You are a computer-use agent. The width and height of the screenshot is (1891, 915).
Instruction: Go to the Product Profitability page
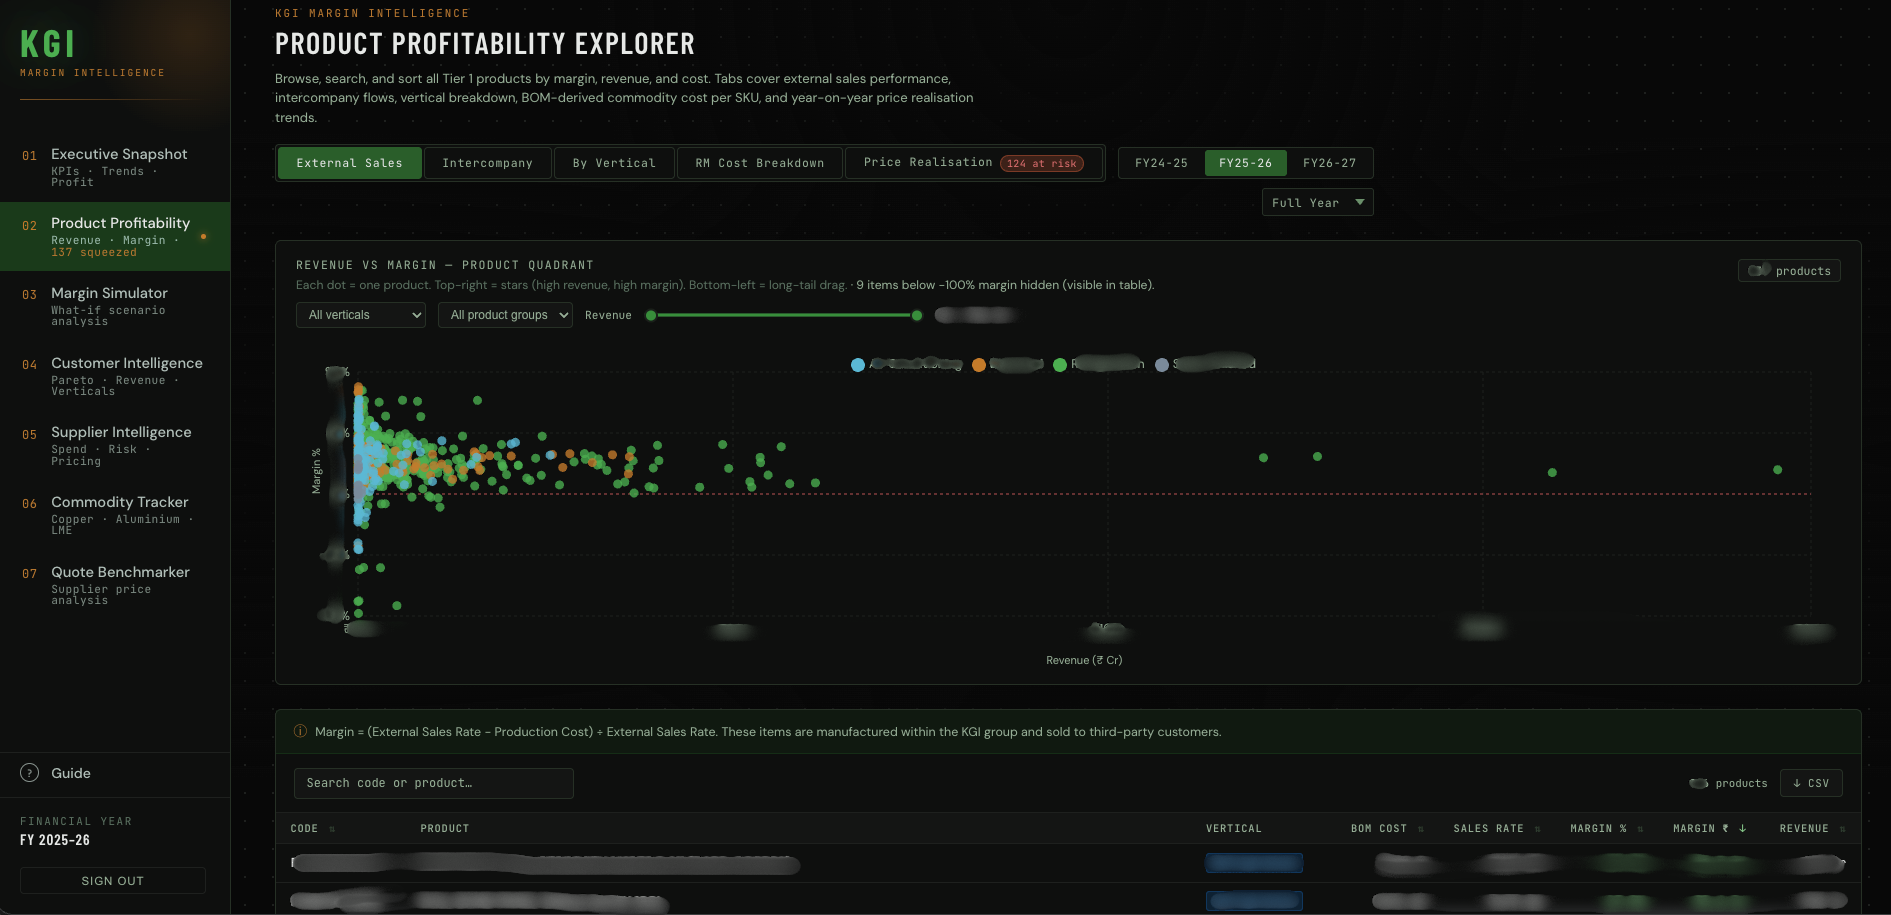coord(115,237)
